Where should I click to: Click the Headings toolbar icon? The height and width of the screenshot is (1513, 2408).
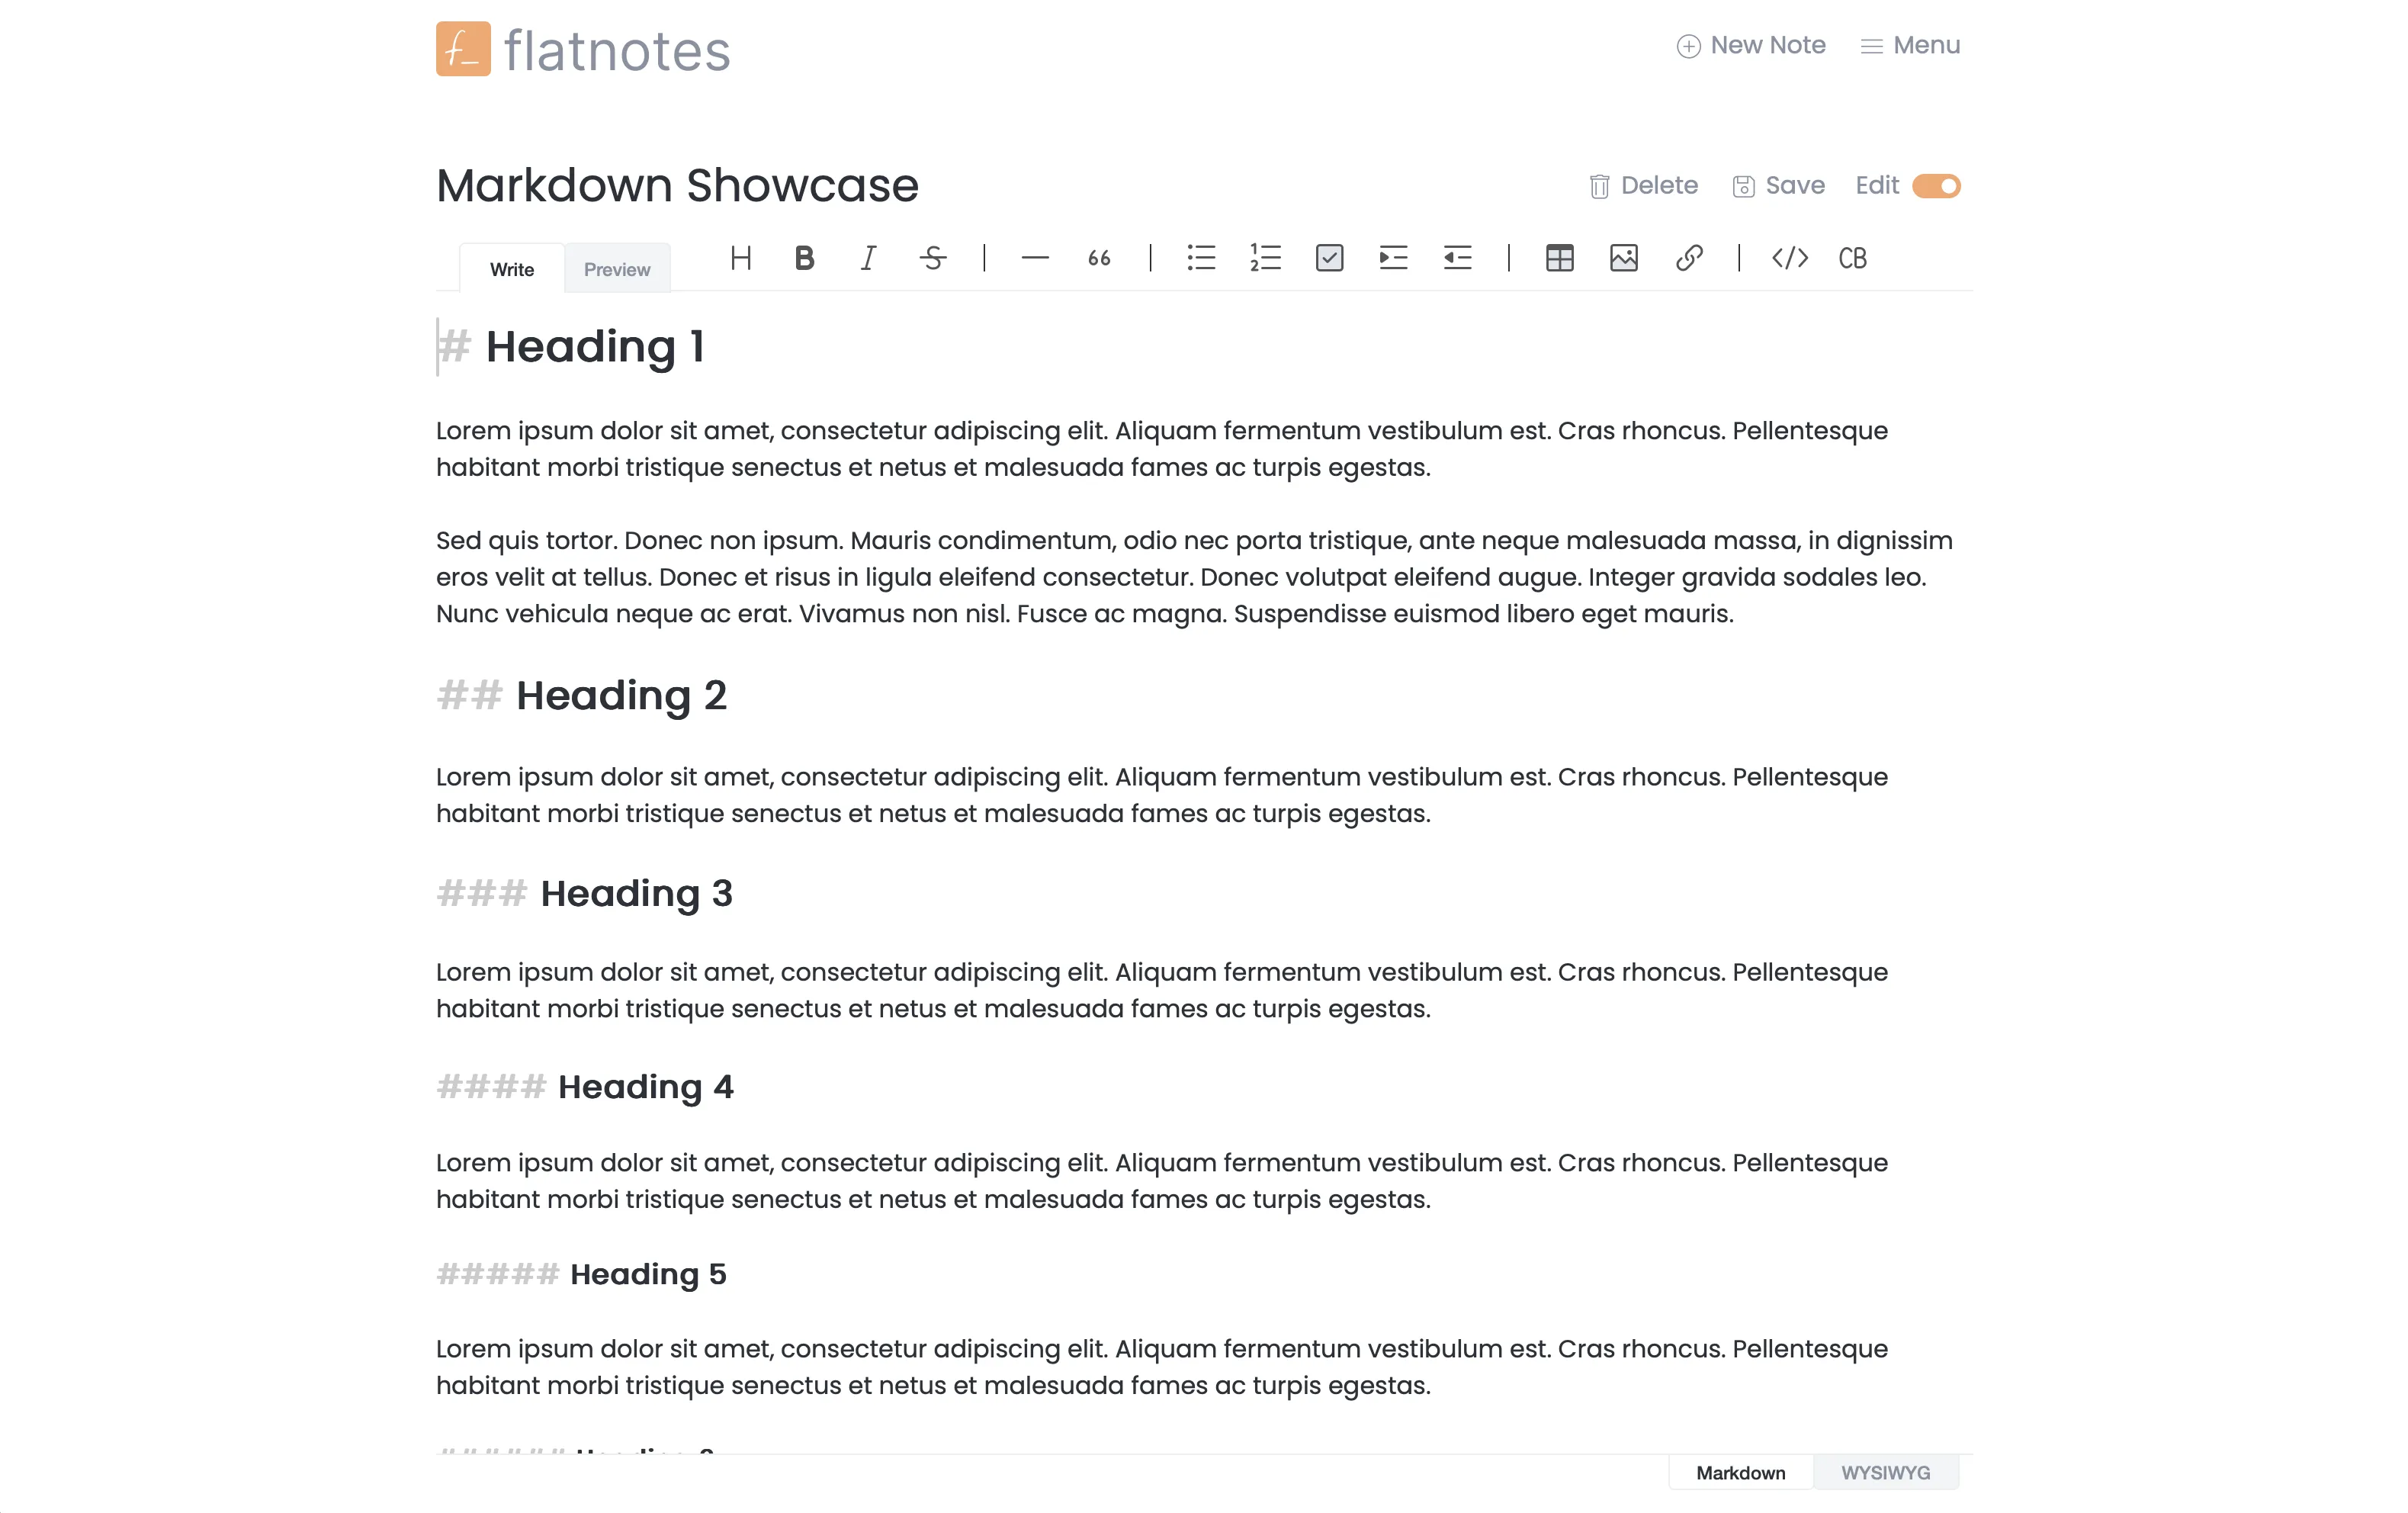tap(740, 258)
